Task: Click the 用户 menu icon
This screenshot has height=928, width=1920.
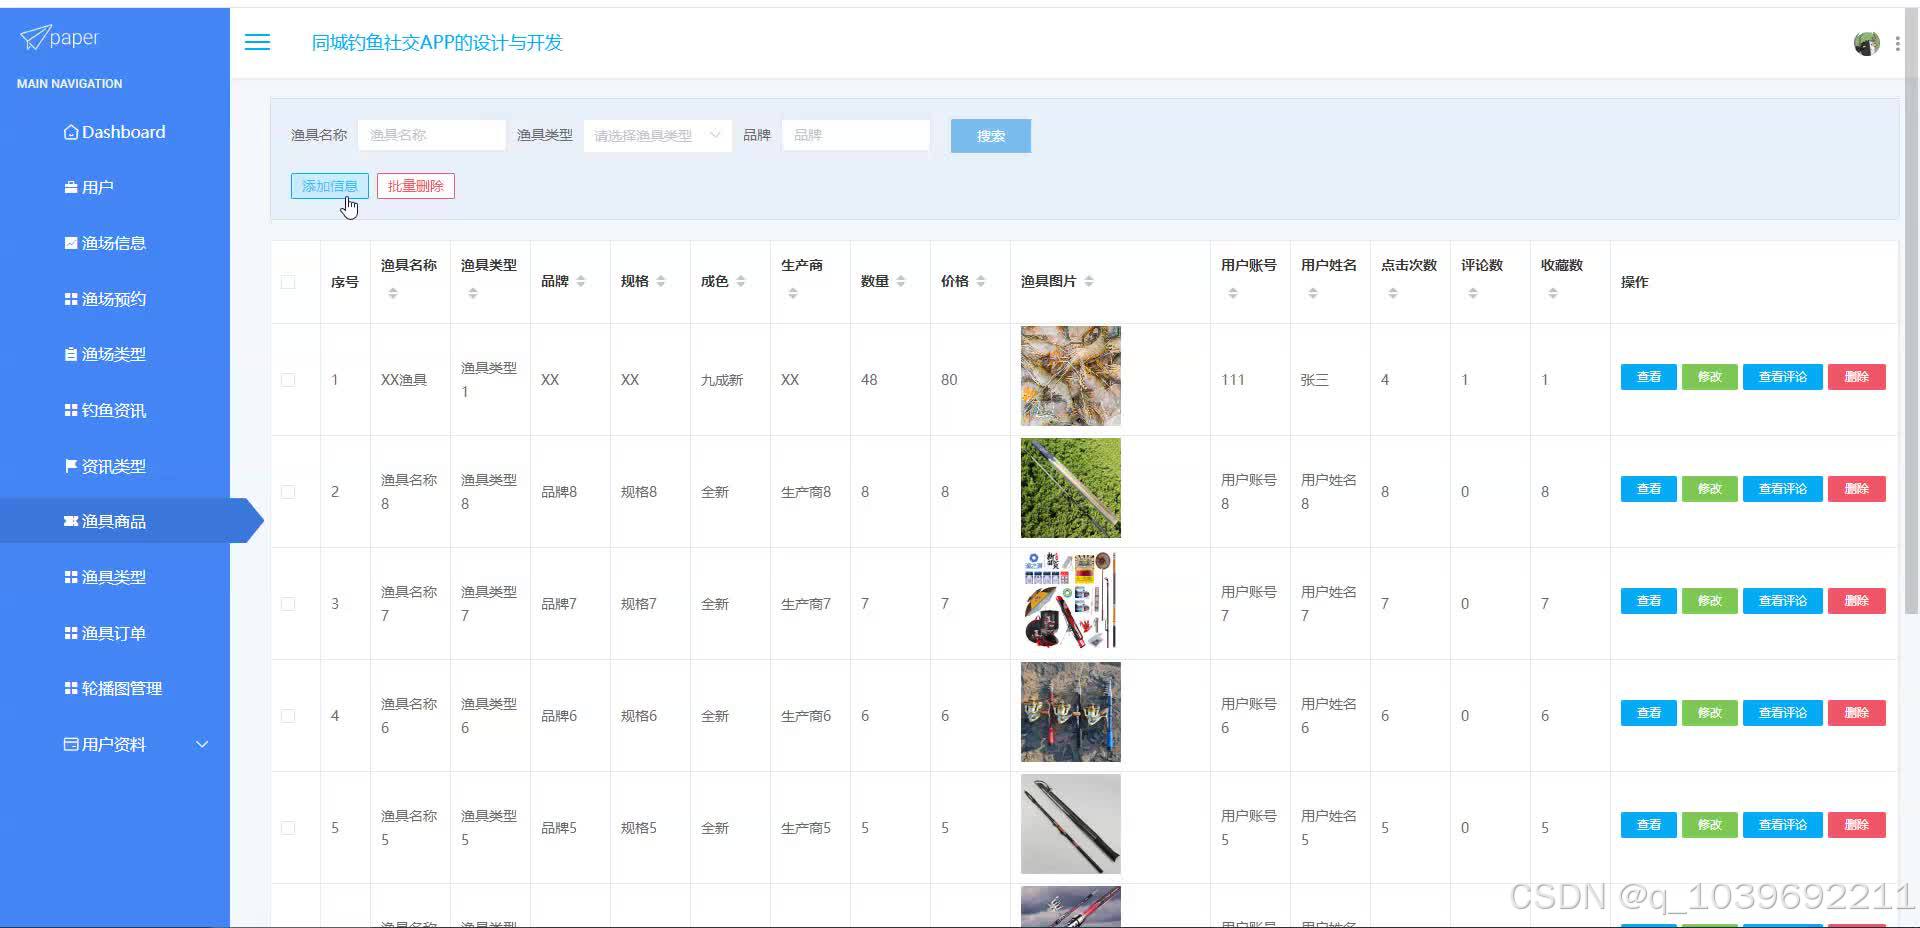Action: [71, 187]
